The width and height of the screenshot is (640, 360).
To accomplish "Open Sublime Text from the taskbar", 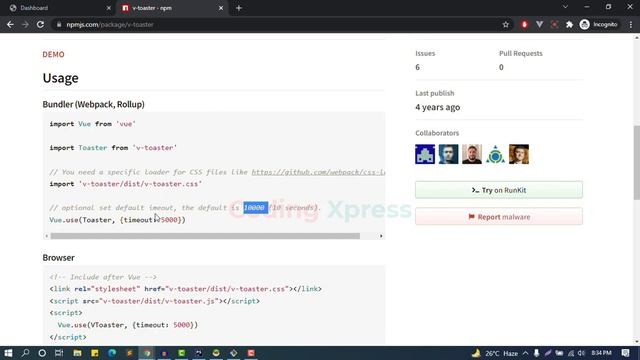I will pos(129,353).
